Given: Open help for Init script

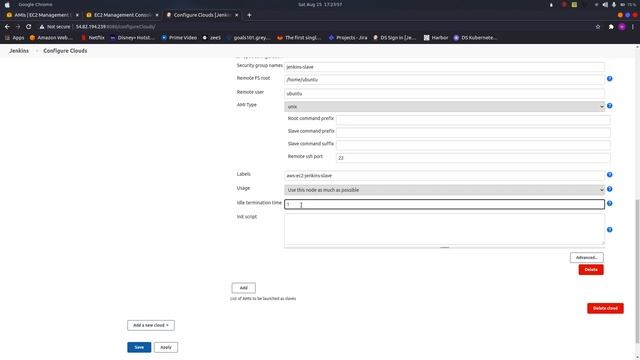Looking at the screenshot, I should click(x=609, y=229).
